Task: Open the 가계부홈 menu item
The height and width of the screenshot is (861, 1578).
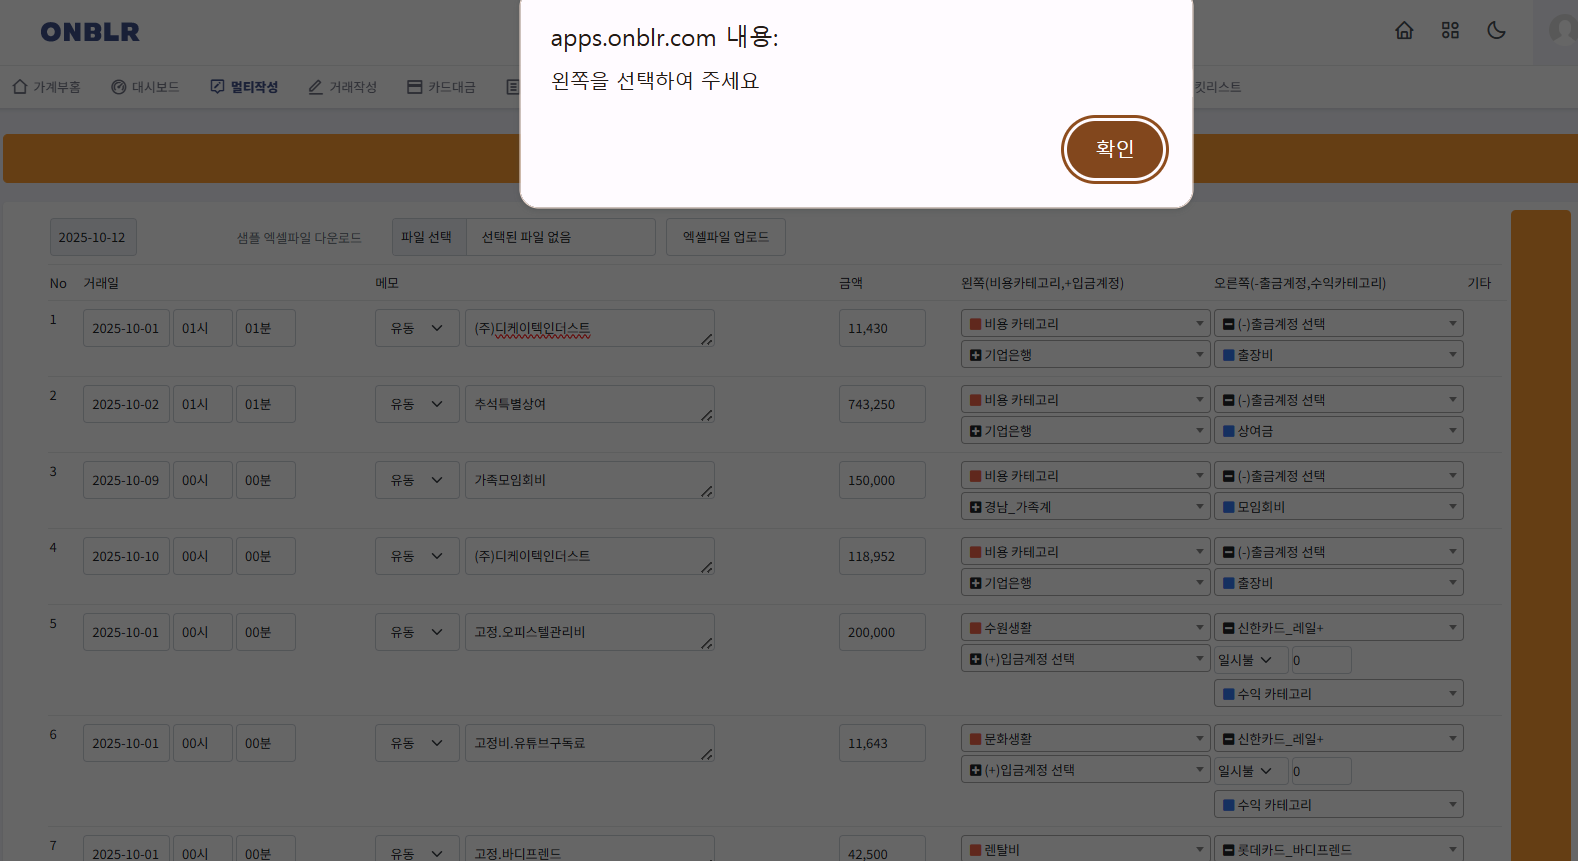Action: click(x=47, y=87)
